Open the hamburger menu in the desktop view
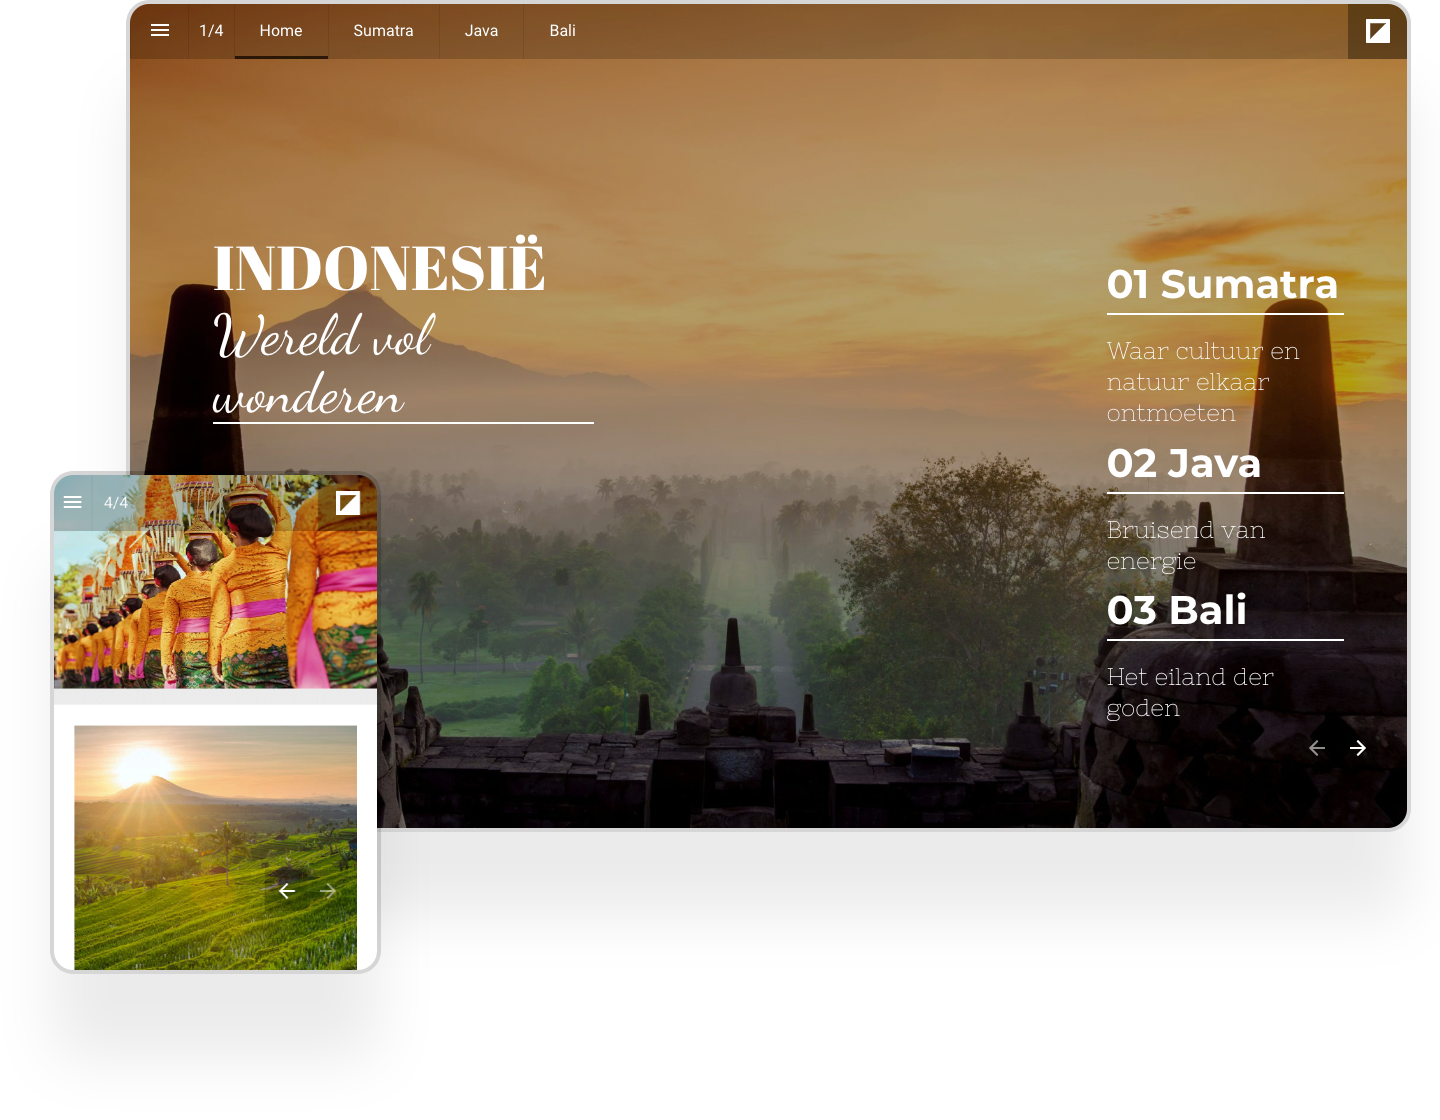The height and width of the screenshot is (1120, 1440). coord(160,31)
